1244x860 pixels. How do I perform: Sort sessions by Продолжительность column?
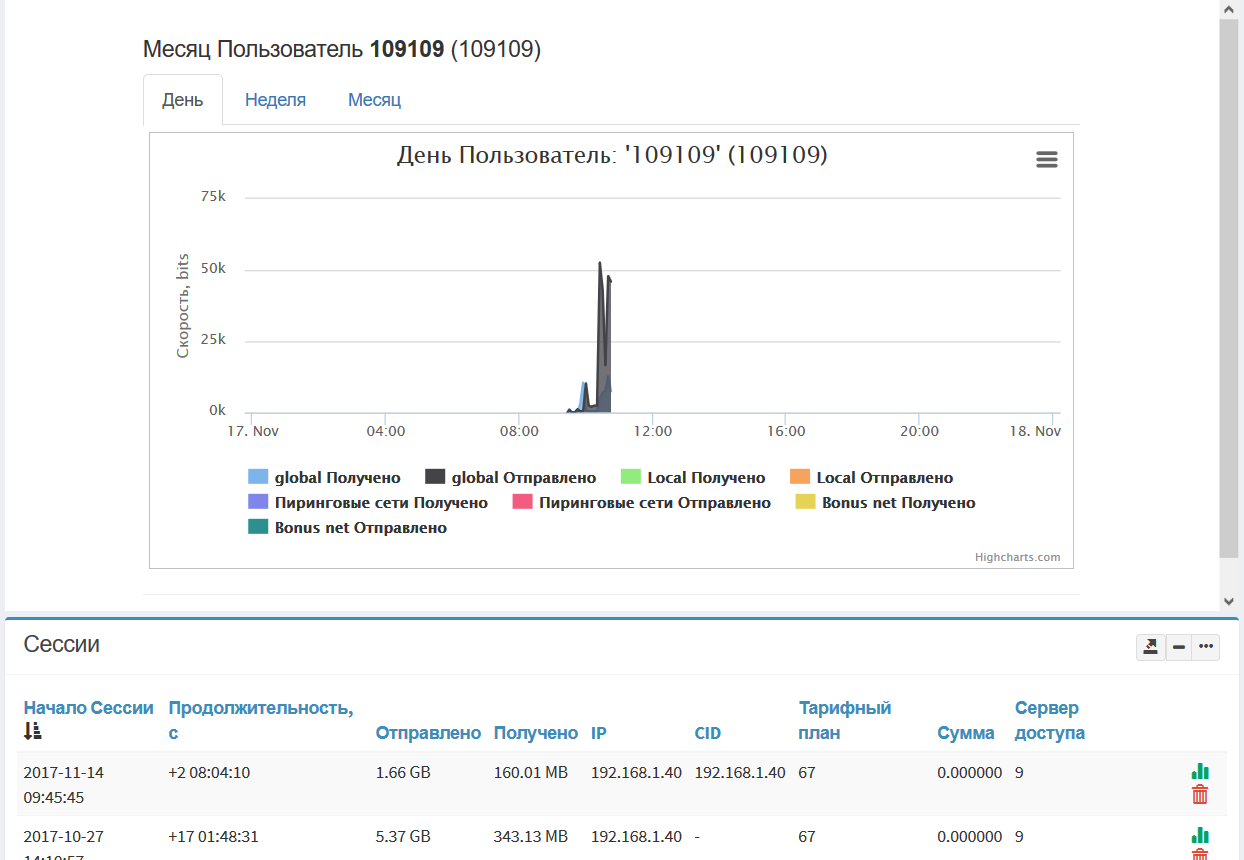260,708
